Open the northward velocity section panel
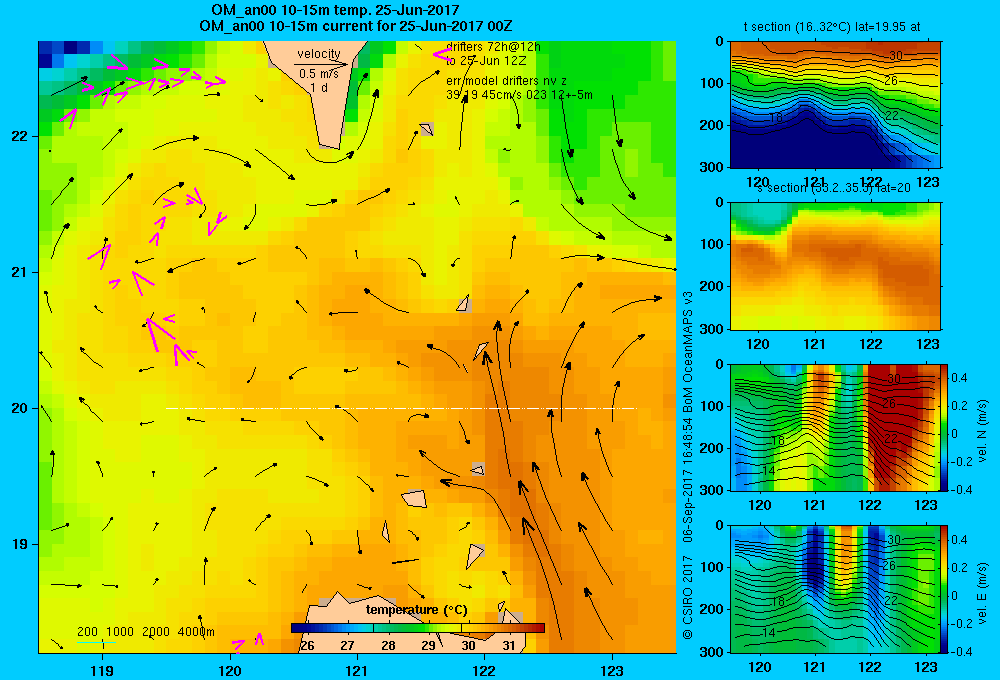 coord(835,427)
